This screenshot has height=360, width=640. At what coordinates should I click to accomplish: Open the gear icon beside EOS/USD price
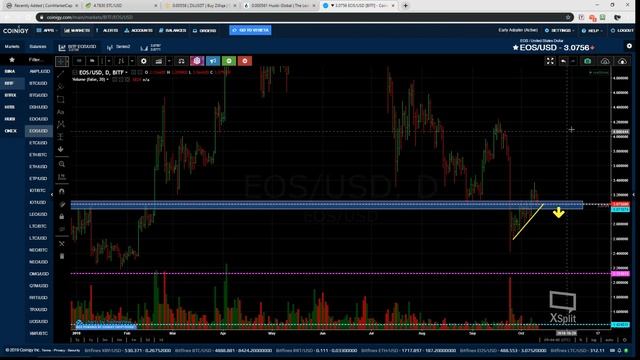(629, 46)
